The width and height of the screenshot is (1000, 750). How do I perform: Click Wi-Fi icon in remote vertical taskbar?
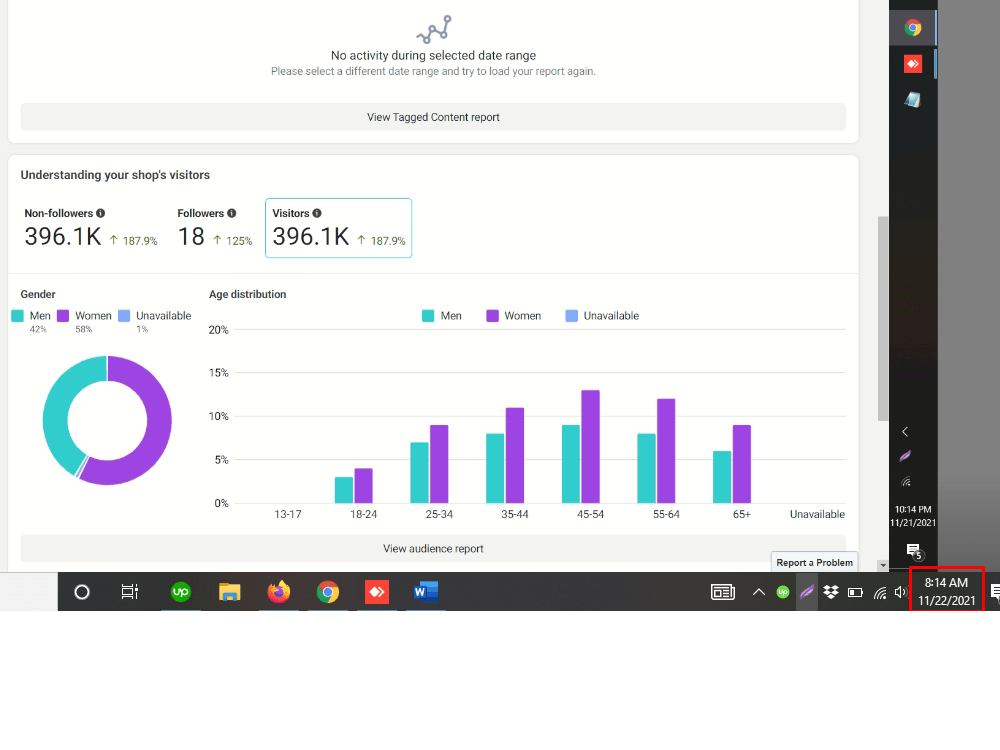coord(906,482)
